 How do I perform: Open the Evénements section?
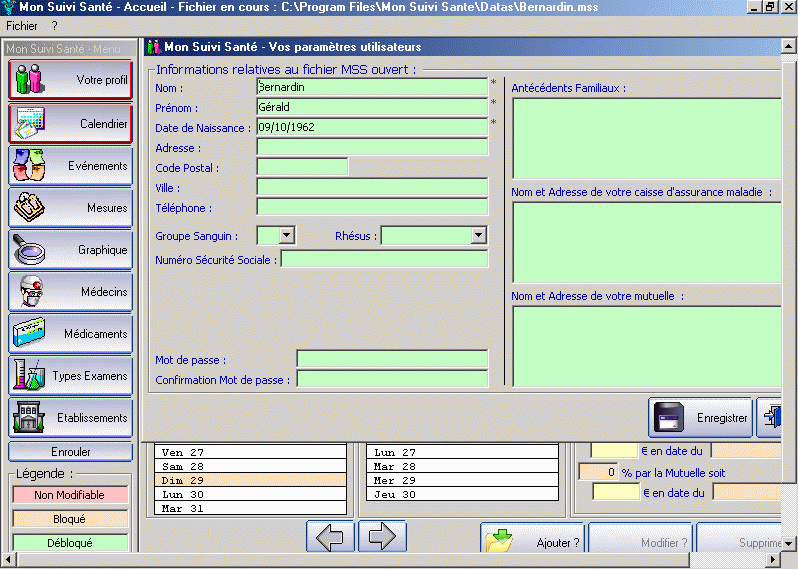coord(71,166)
